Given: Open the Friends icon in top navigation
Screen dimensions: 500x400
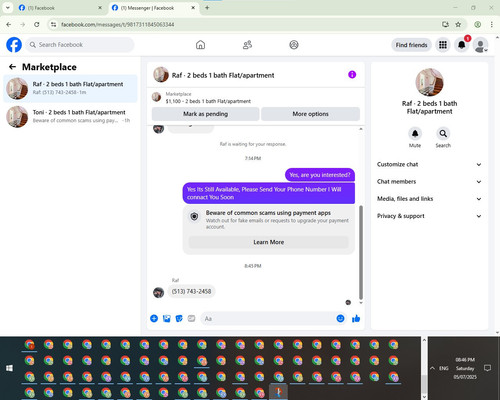Looking at the screenshot, I should (247, 45).
